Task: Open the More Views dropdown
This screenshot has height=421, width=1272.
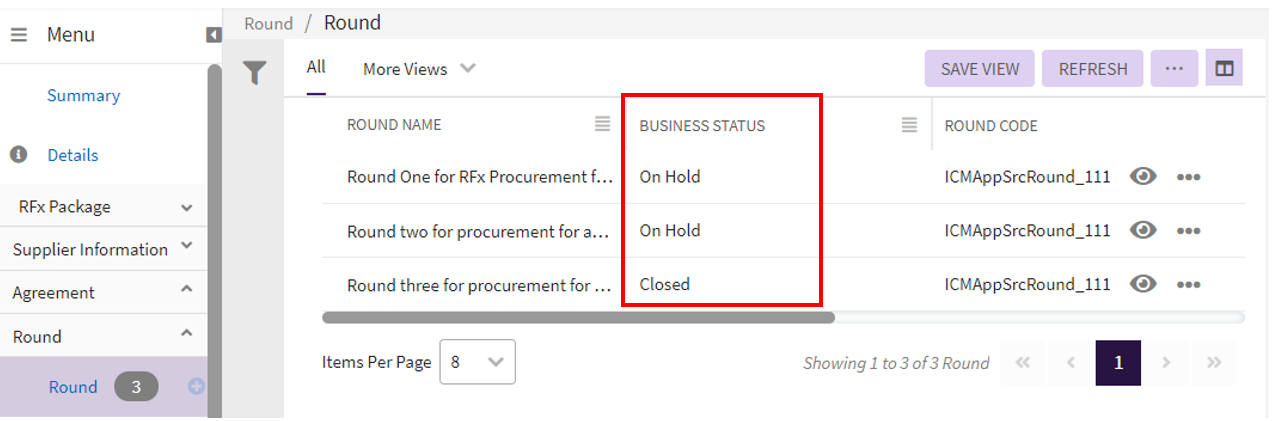Action: click(x=419, y=69)
